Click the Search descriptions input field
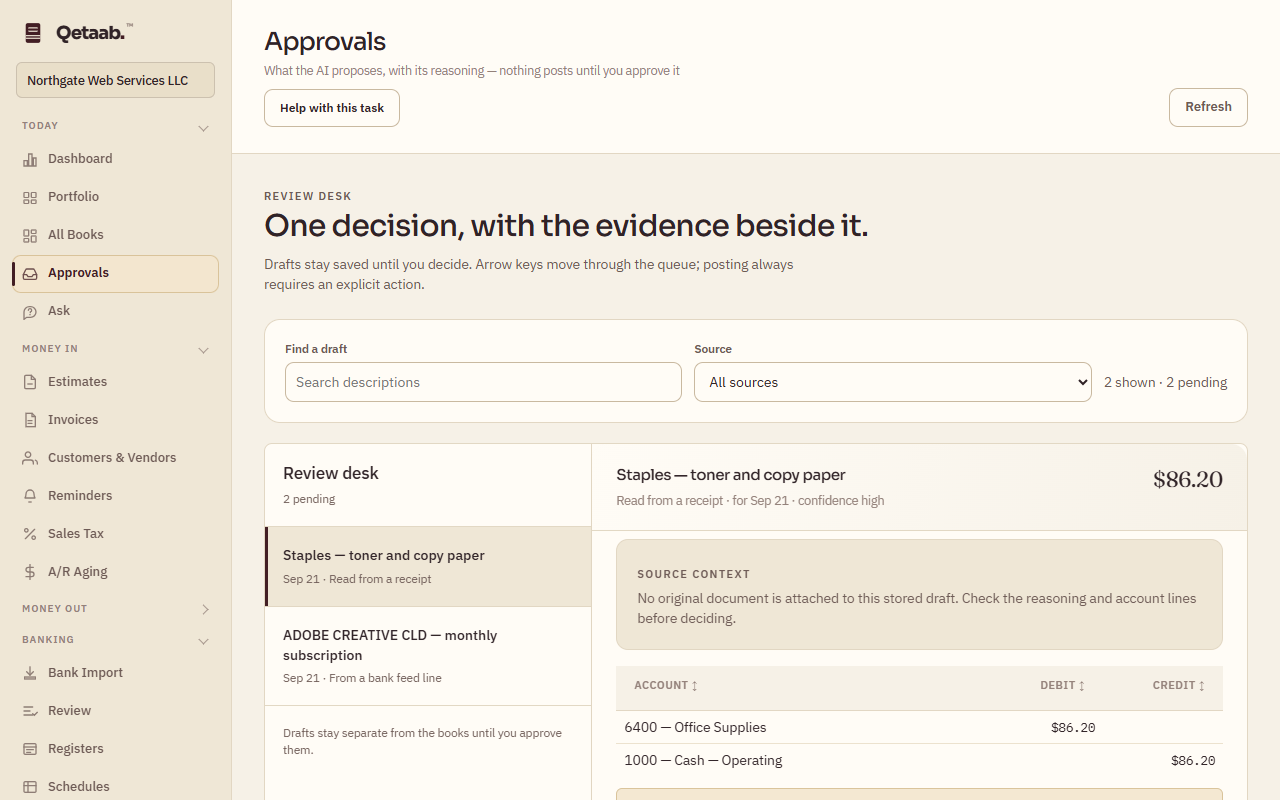The image size is (1280, 800). 483,382
